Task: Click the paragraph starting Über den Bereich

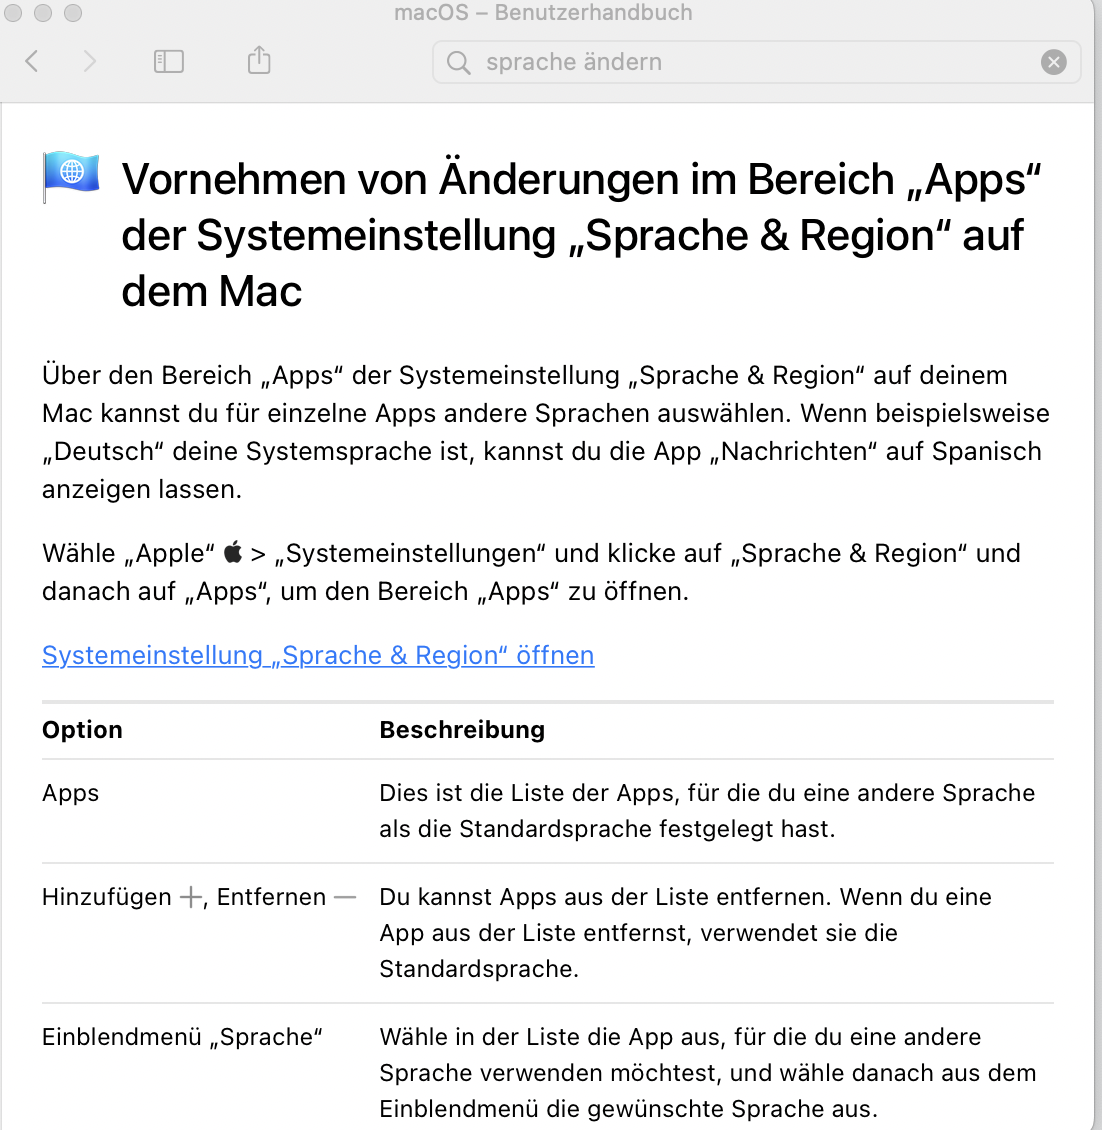Action: pos(546,432)
